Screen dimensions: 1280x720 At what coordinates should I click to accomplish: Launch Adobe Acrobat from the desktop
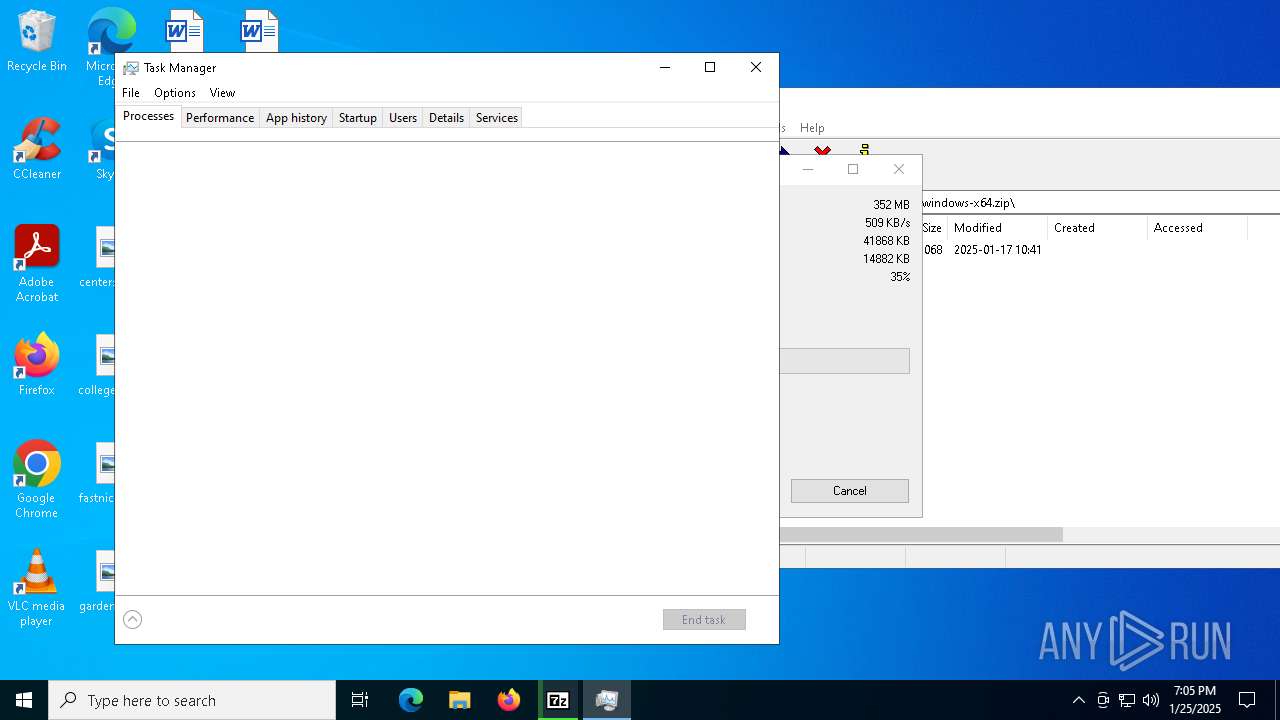click(x=36, y=263)
